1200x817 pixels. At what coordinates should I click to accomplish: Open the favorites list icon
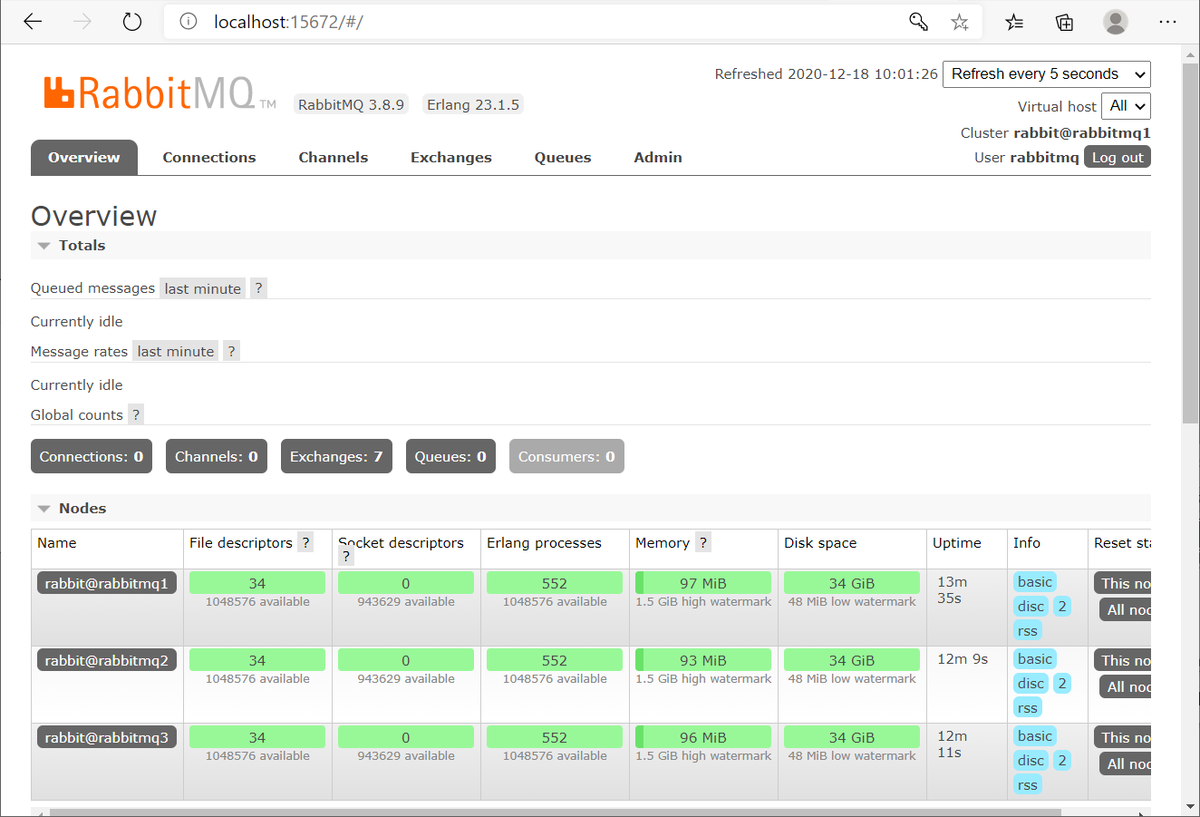tap(1014, 22)
